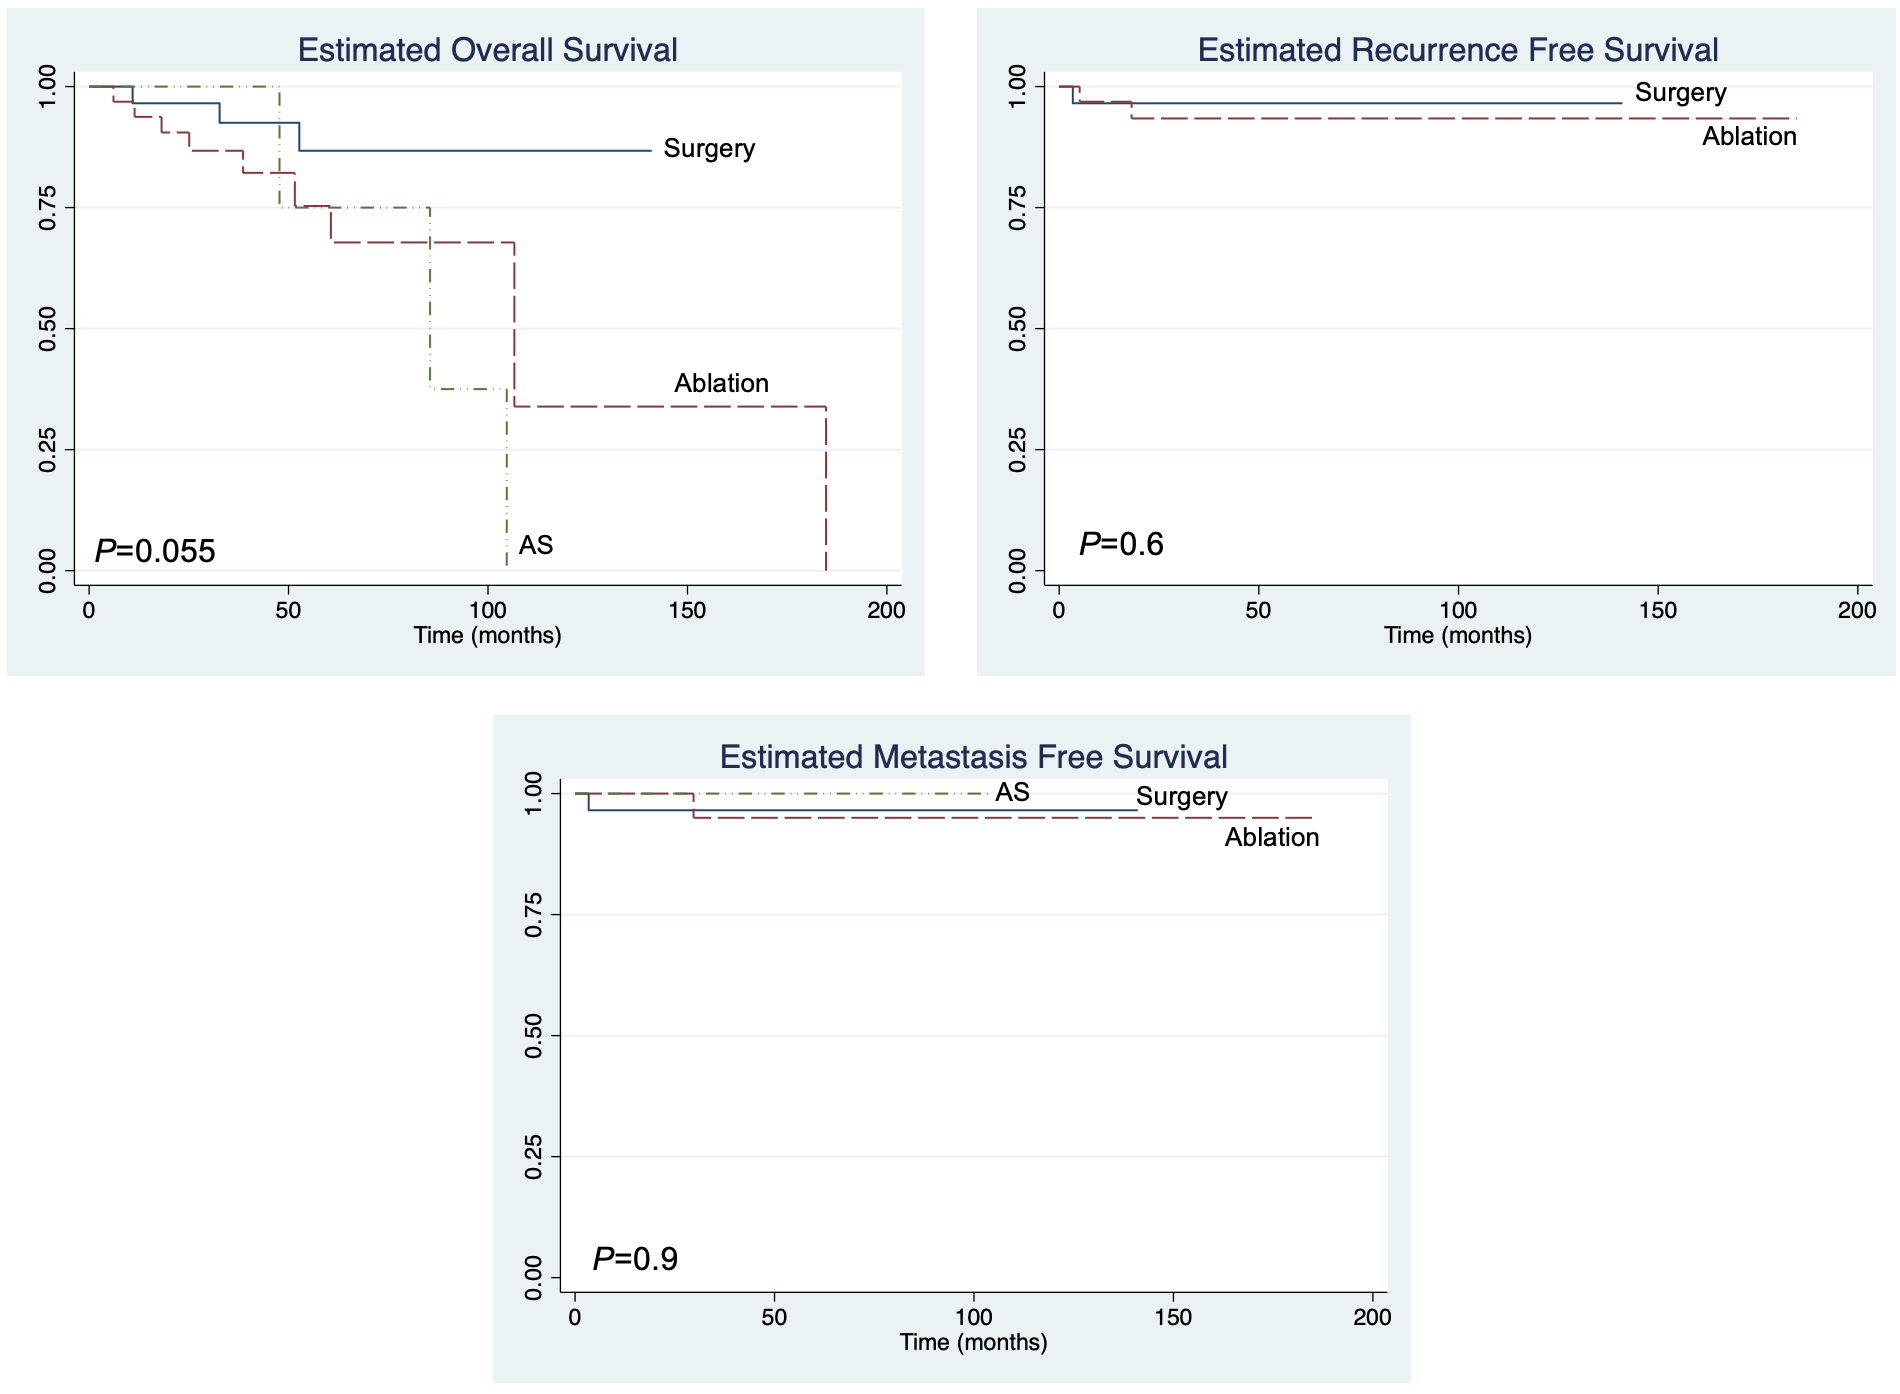This screenshot has height=1394, width=1900.
Task: Click the AS label in Overall Survival plot
Action: 536,545
